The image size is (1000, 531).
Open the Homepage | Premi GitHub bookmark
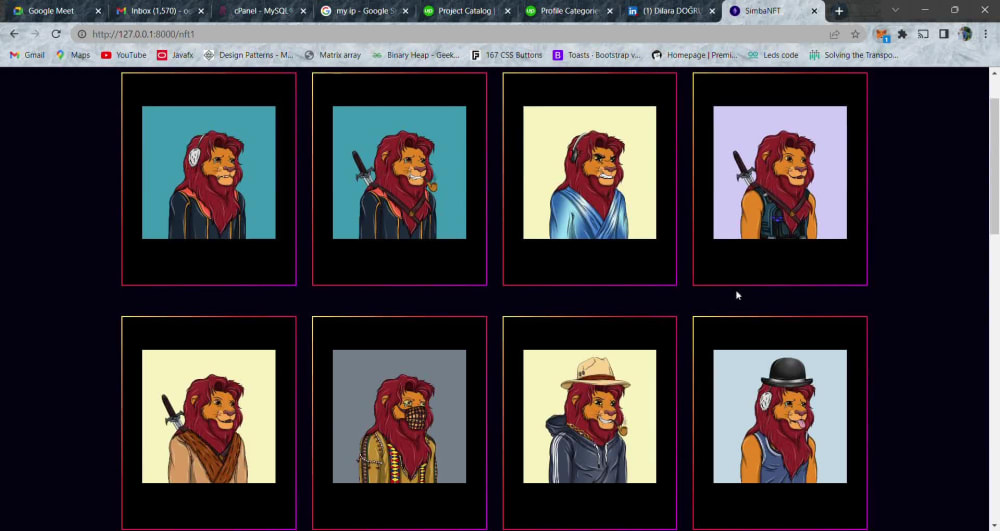695,55
